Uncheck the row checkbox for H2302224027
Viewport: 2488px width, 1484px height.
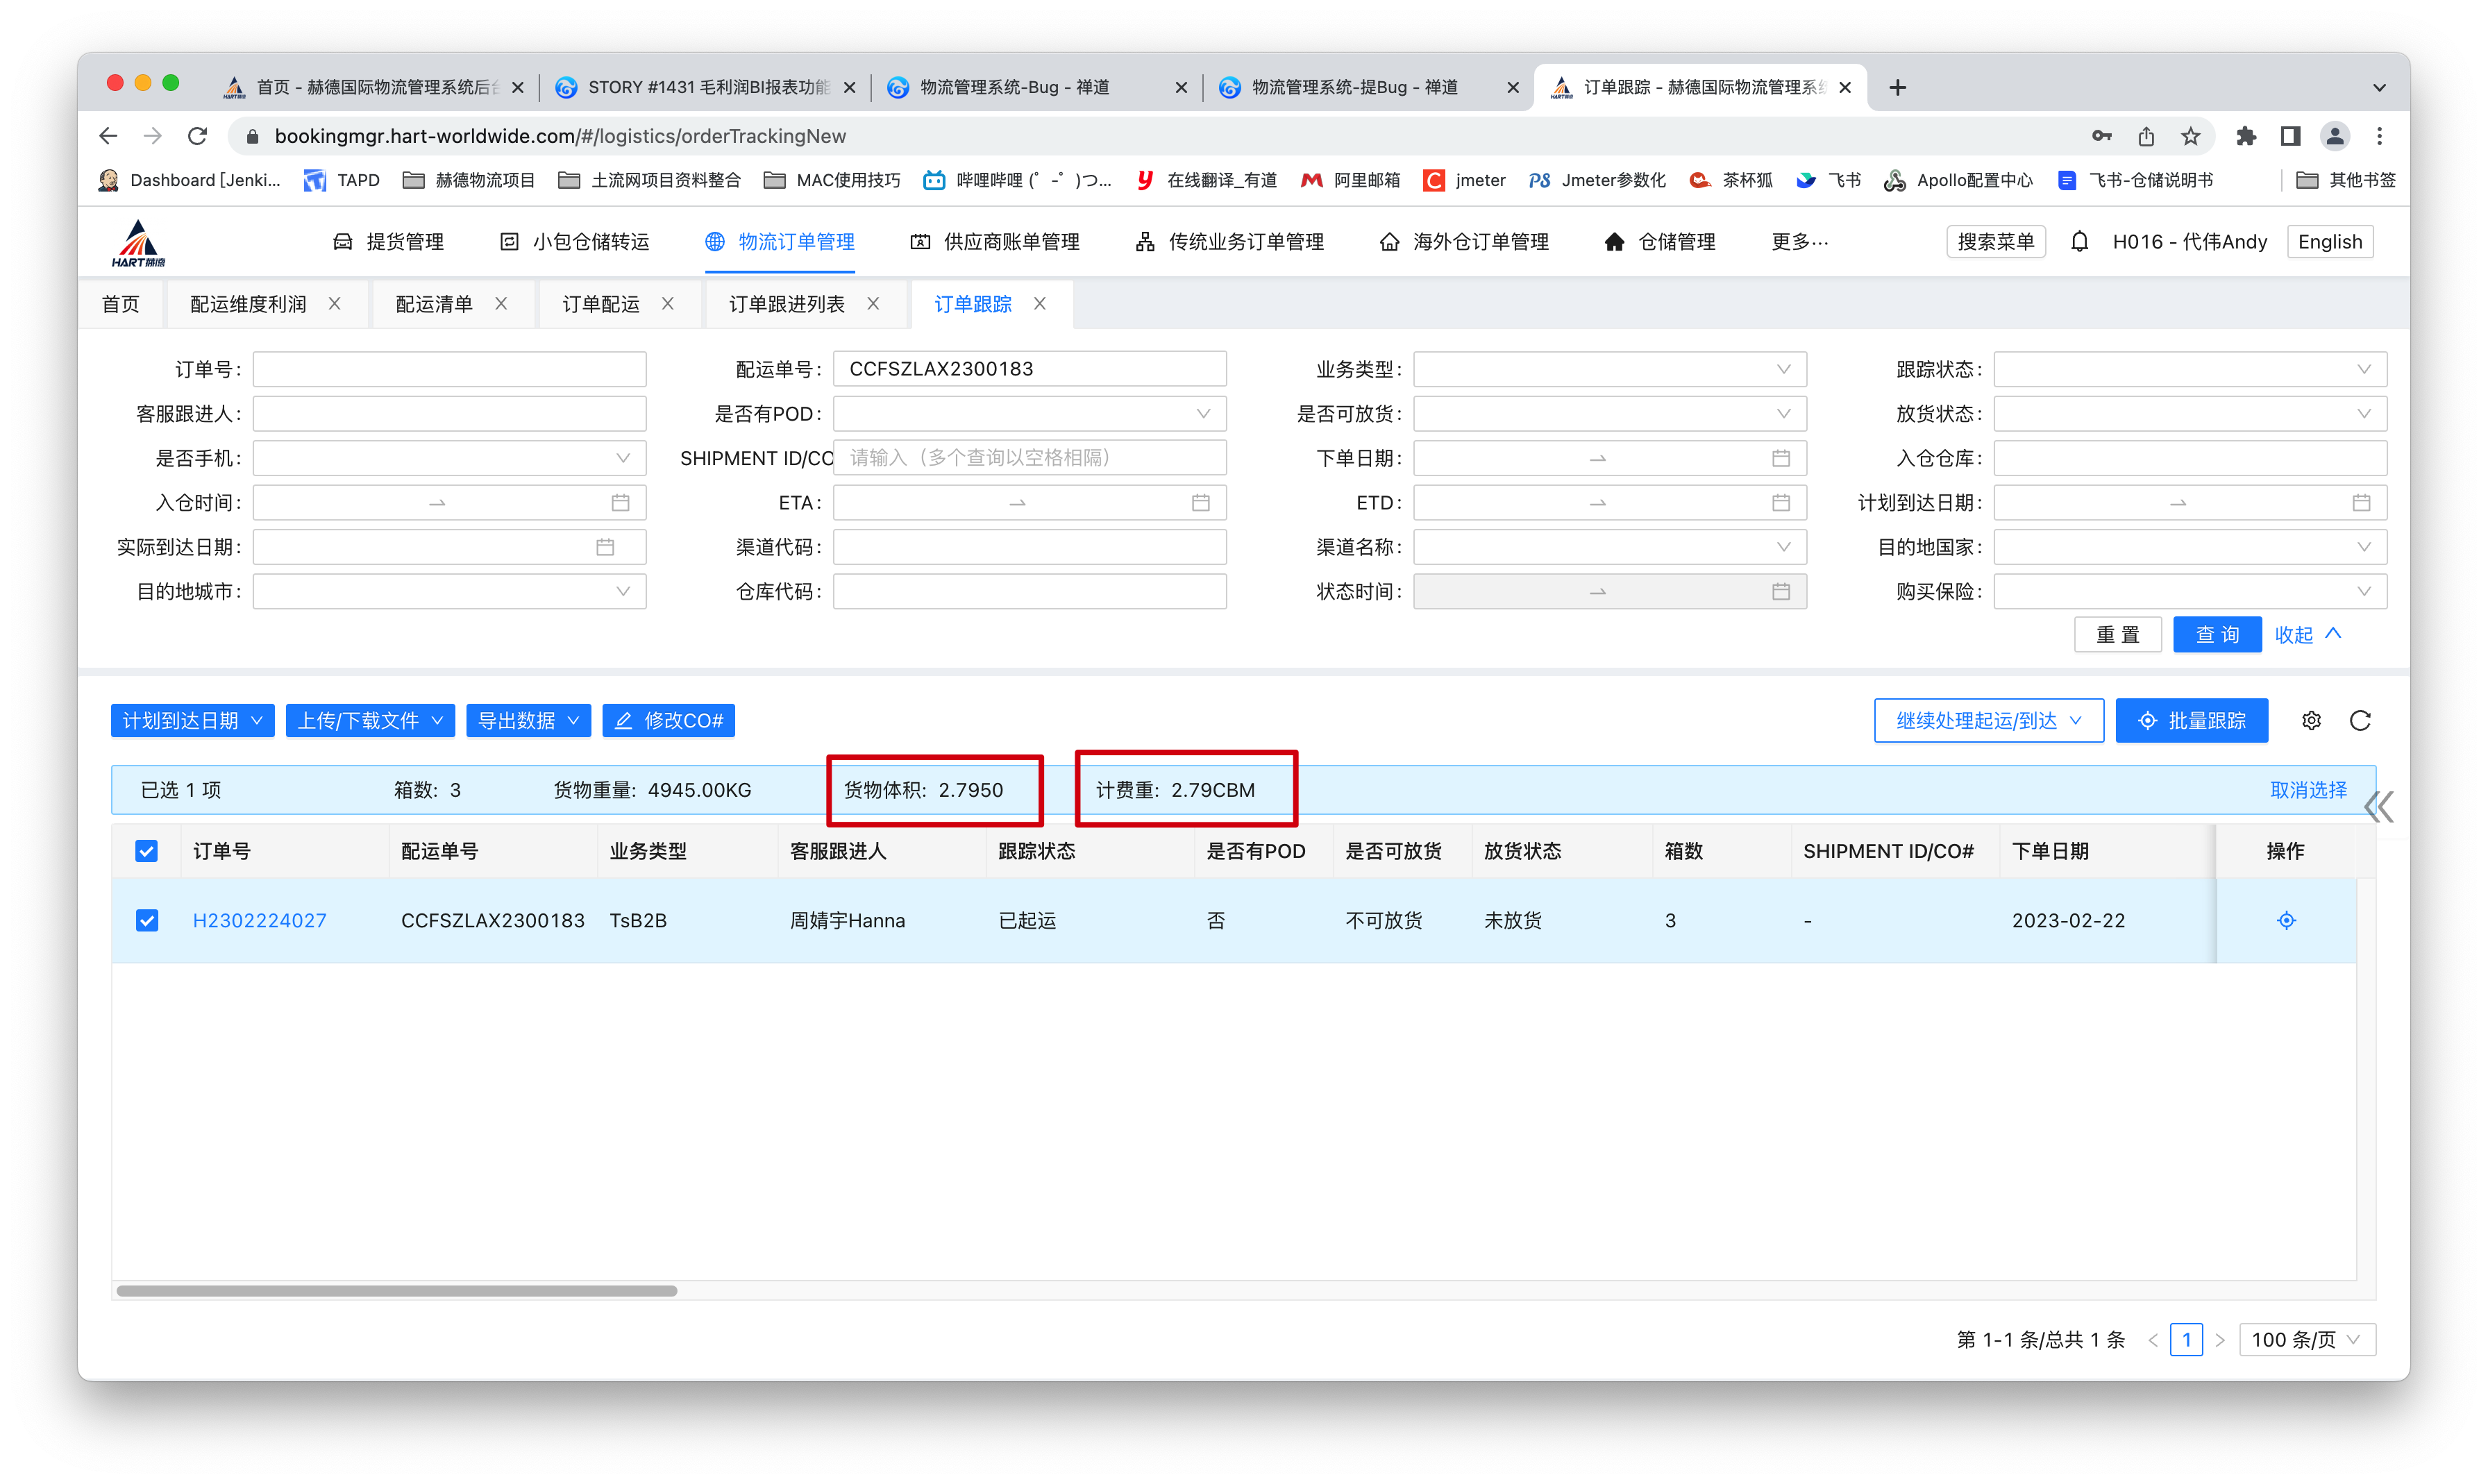(x=147, y=920)
